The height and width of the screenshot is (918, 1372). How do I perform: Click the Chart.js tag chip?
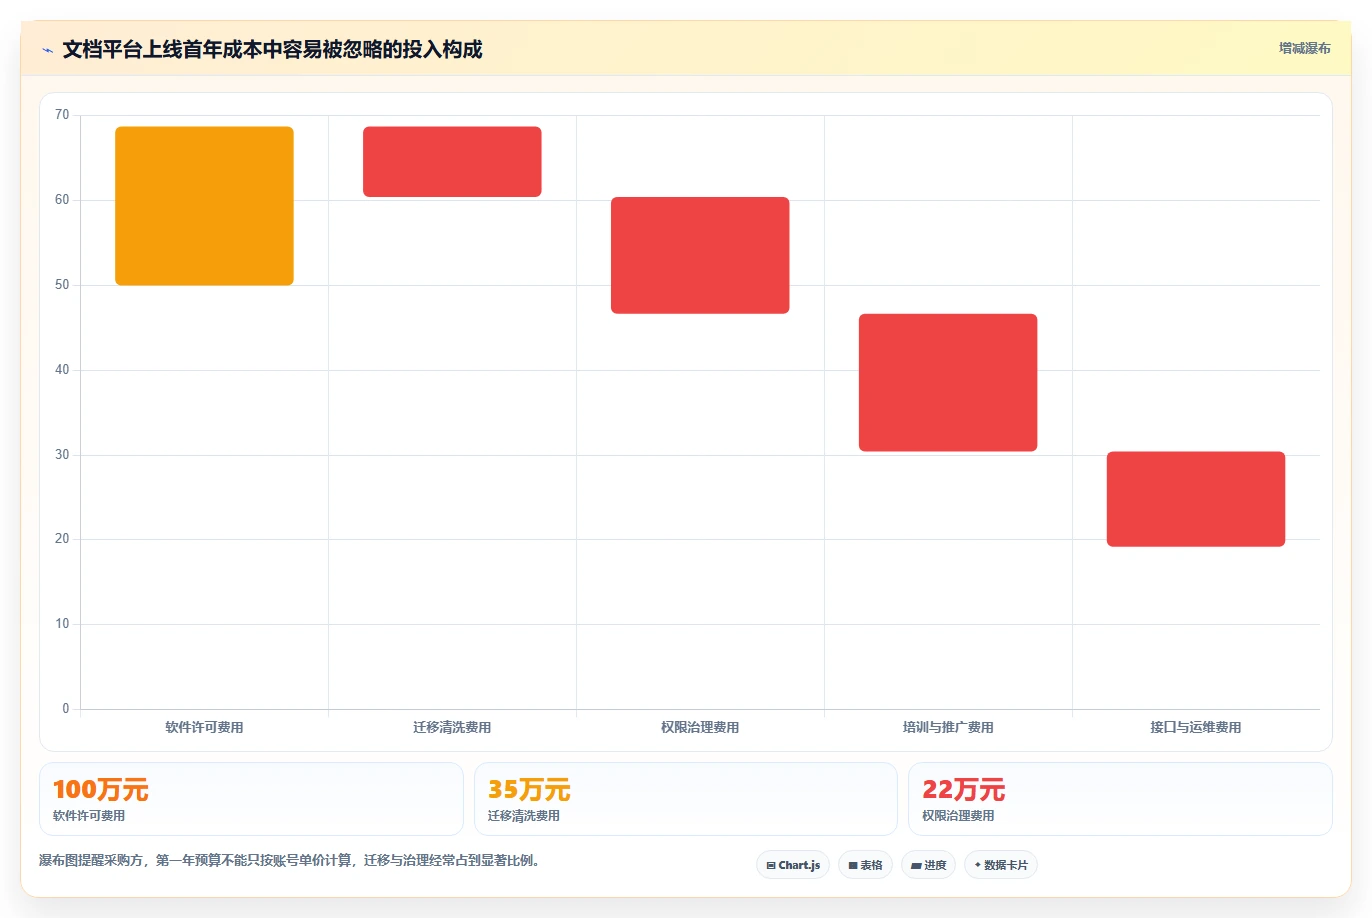tap(793, 865)
